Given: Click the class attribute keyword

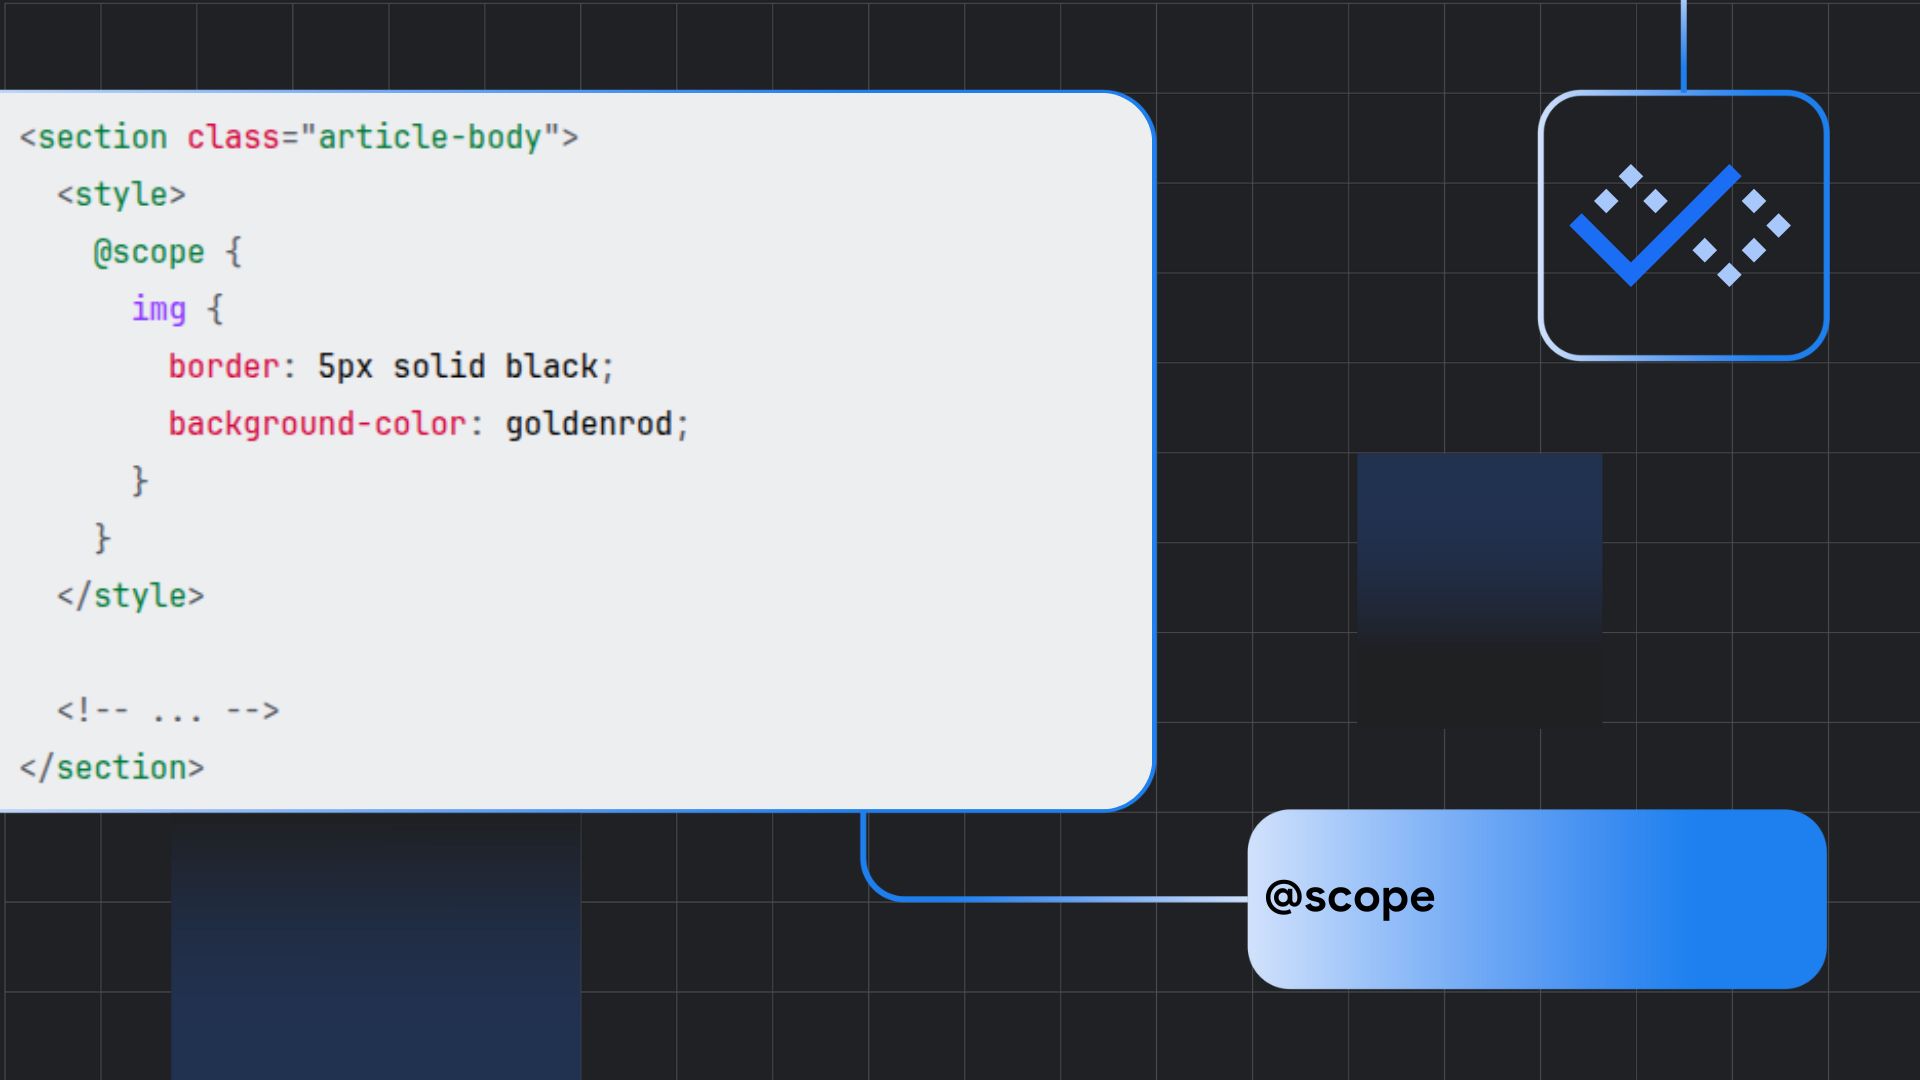Looking at the screenshot, I should click(x=233, y=137).
